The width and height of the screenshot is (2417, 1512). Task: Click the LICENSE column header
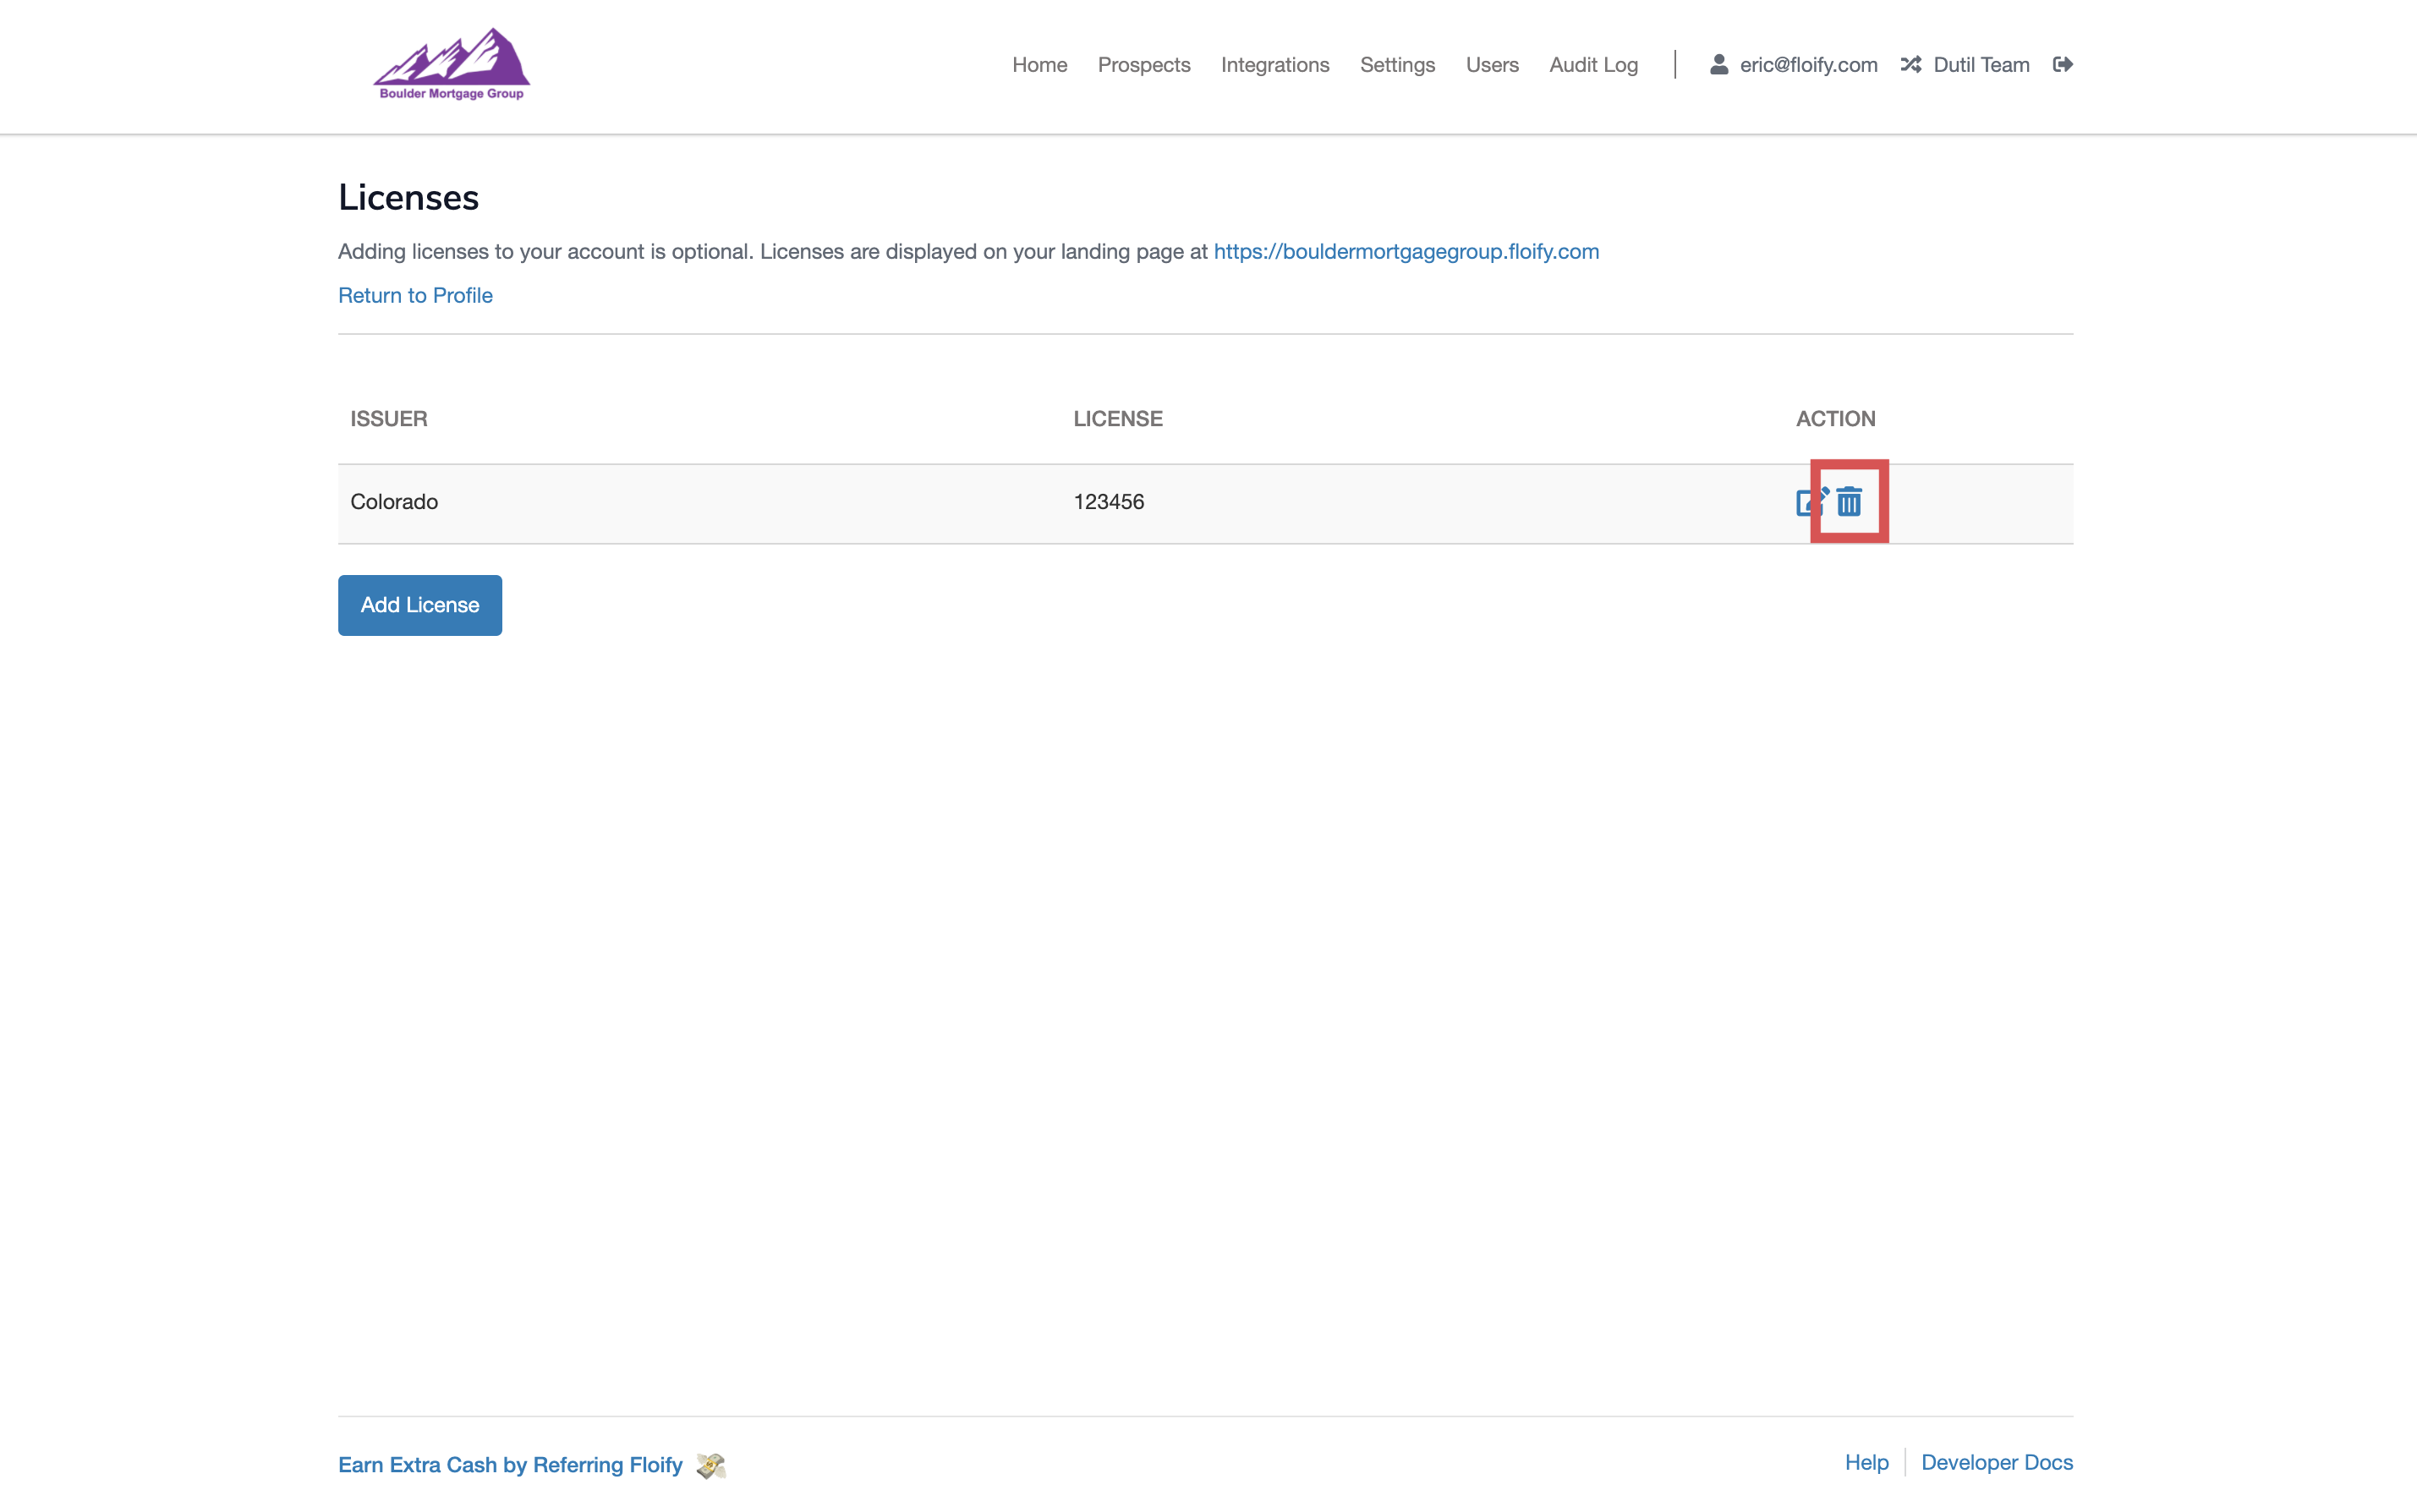point(1118,419)
